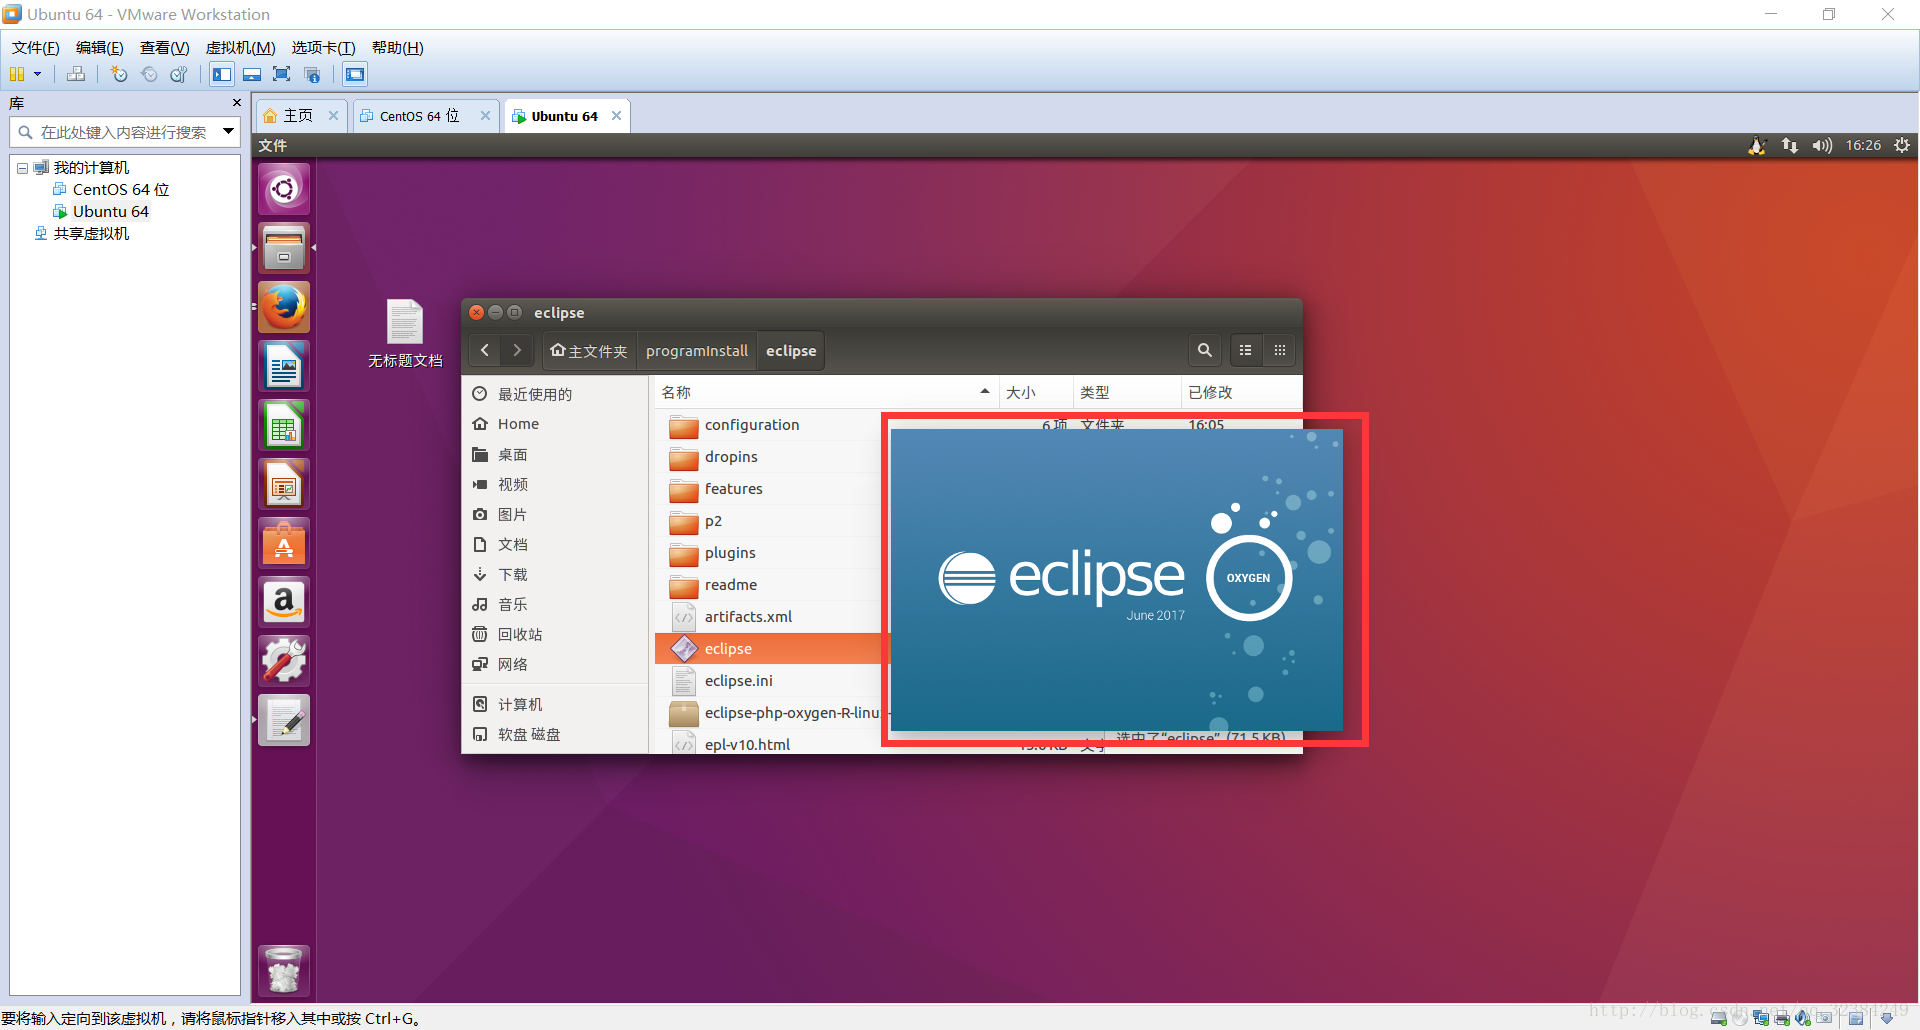Toggle the library sidebar view icon
The image size is (1920, 1030).
pyautogui.click(x=222, y=74)
